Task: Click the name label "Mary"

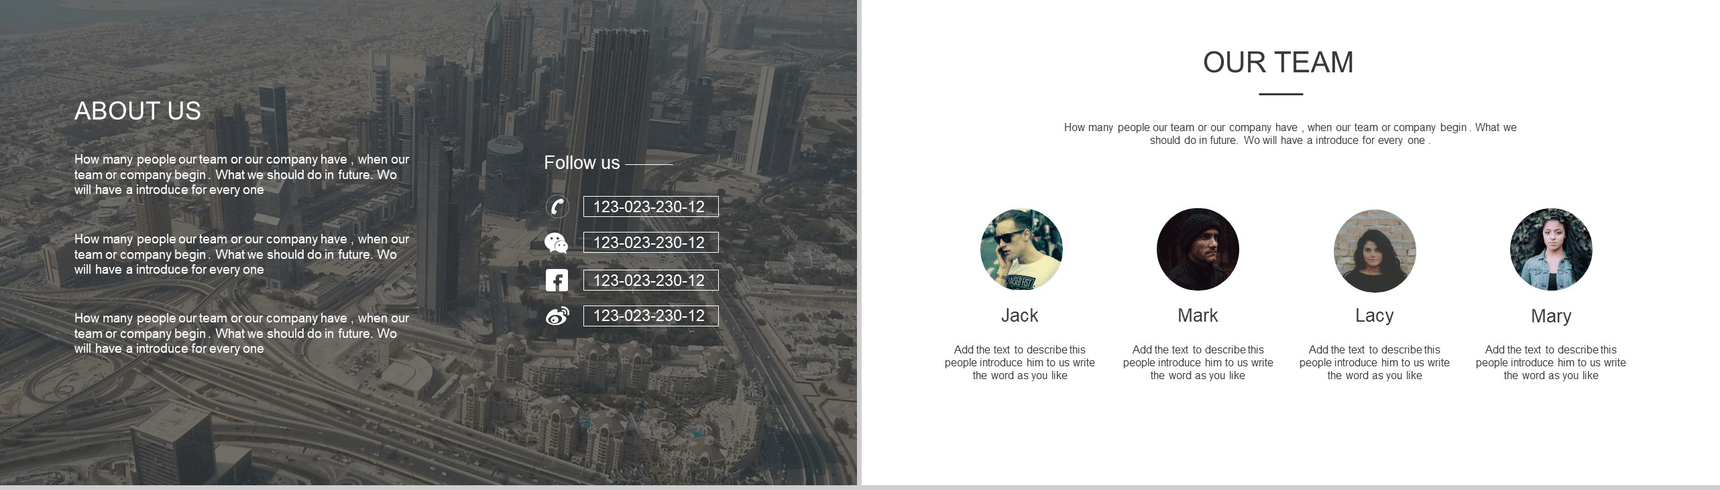Action: 1551,316
